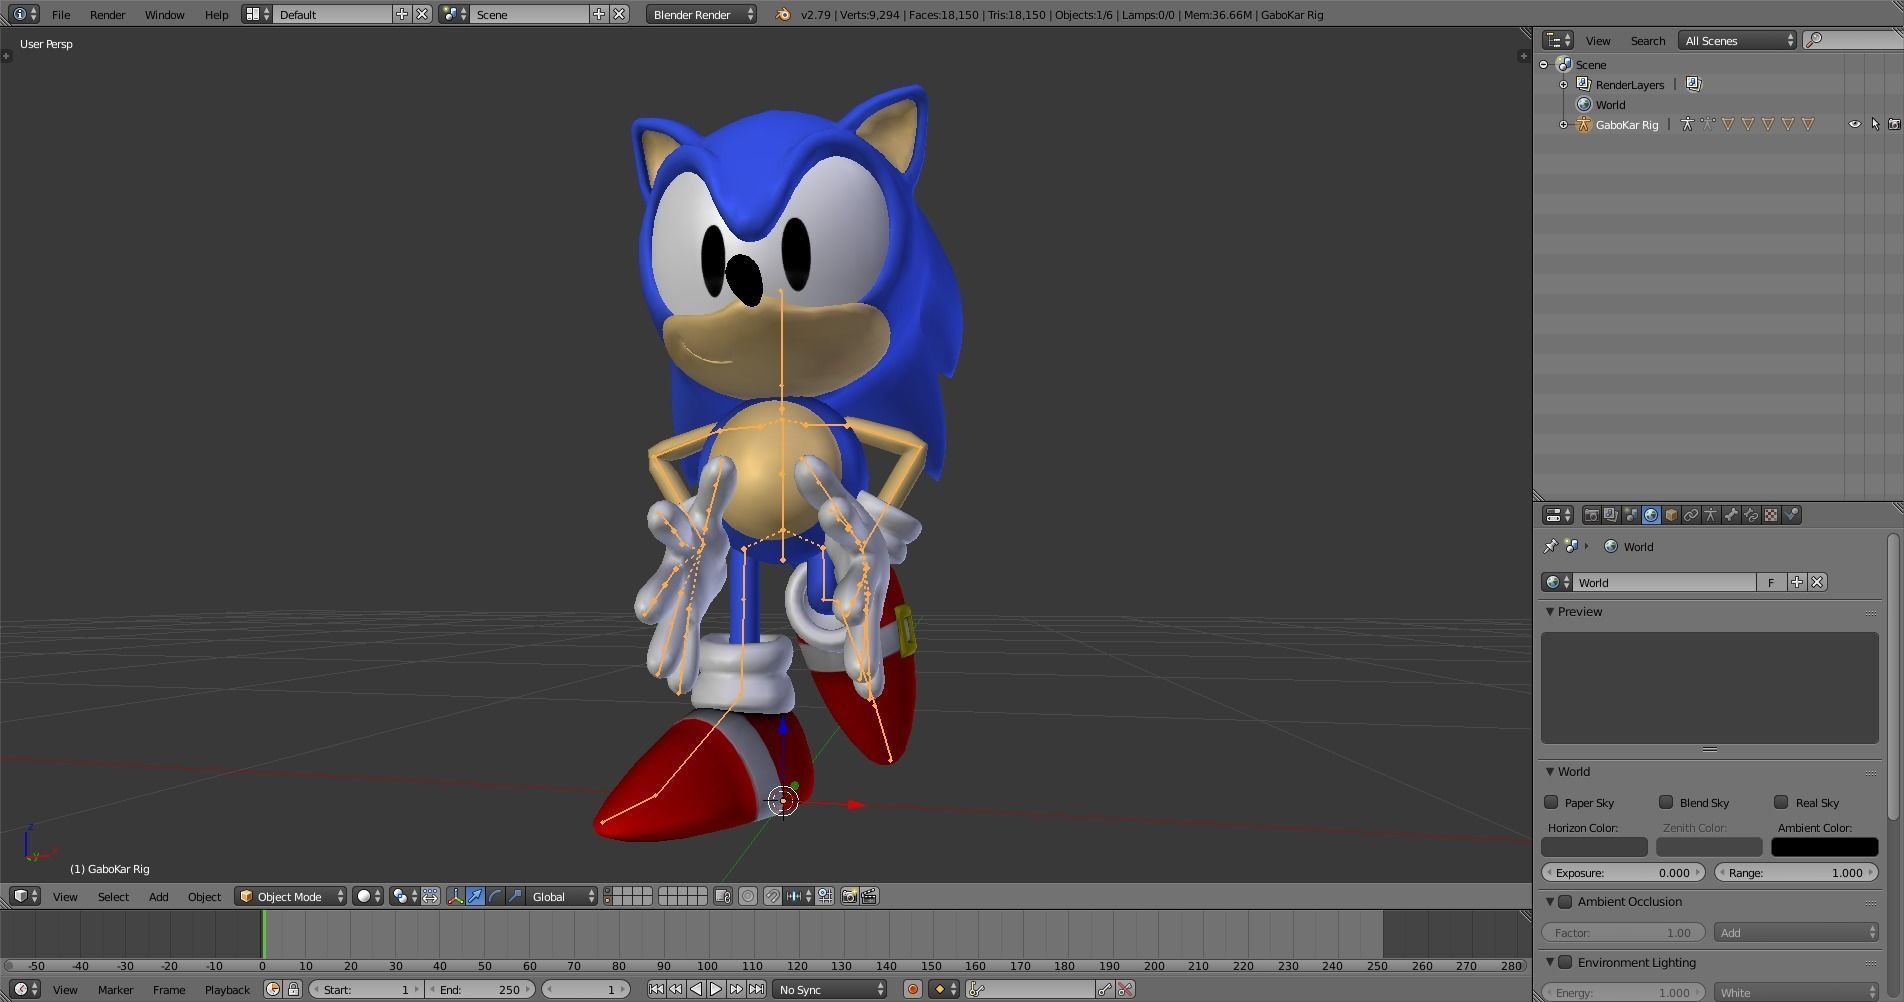Click the OpenGL render image camera icon

click(x=849, y=896)
